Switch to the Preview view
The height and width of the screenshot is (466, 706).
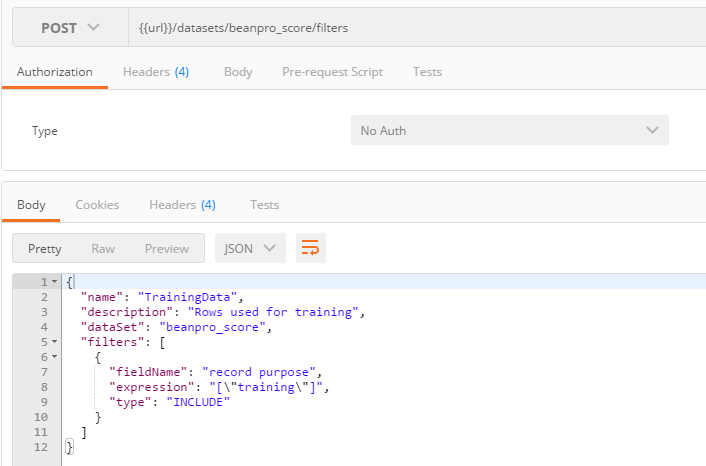pyautogui.click(x=167, y=249)
